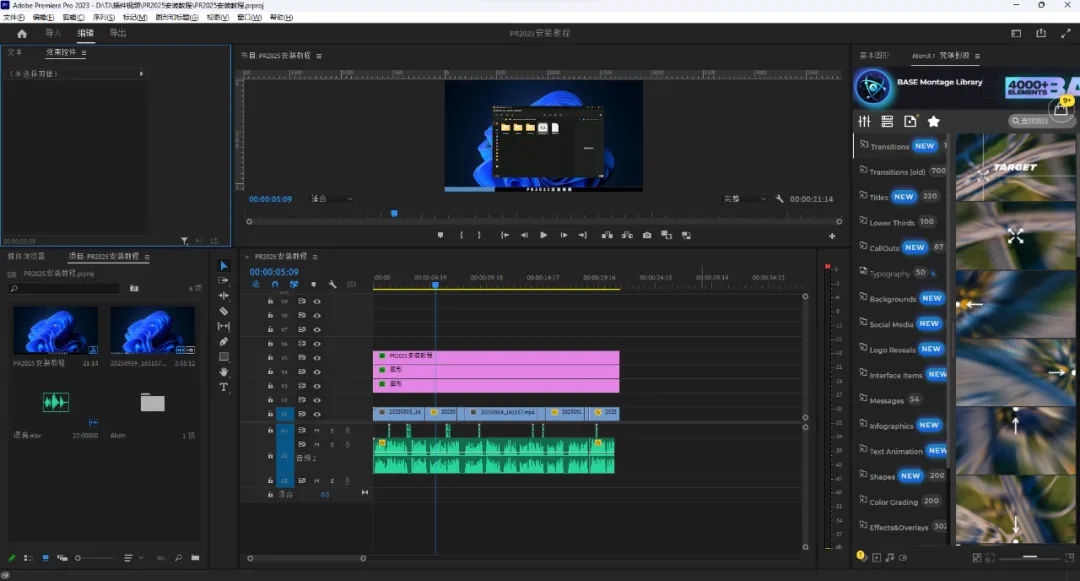Open timeline settings wrench icon
This screenshot has width=1080, height=581.
pyautogui.click(x=333, y=284)
